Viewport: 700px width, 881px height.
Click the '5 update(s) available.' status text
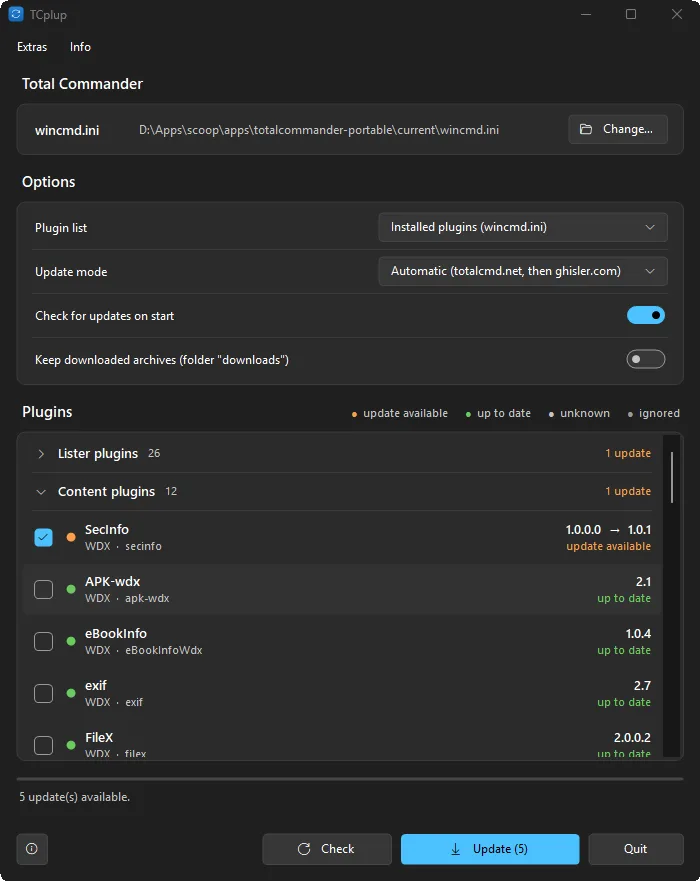pos(75,797)
